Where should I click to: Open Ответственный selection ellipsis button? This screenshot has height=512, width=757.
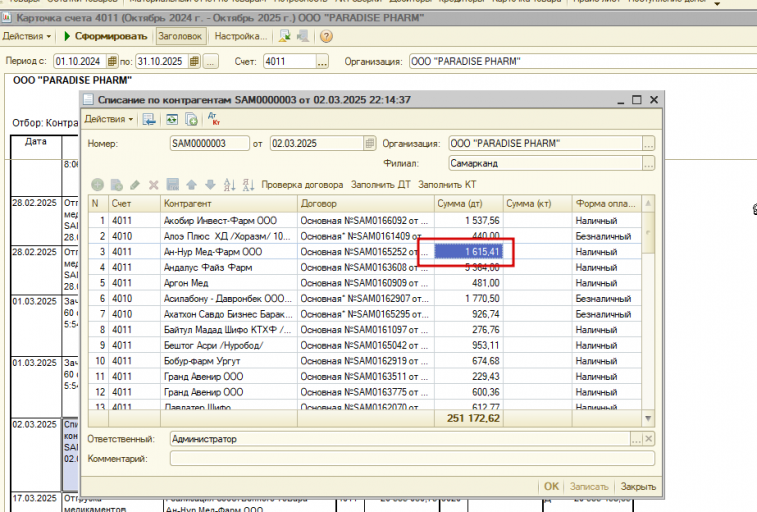pyautogui.click(x=637, y=439)
